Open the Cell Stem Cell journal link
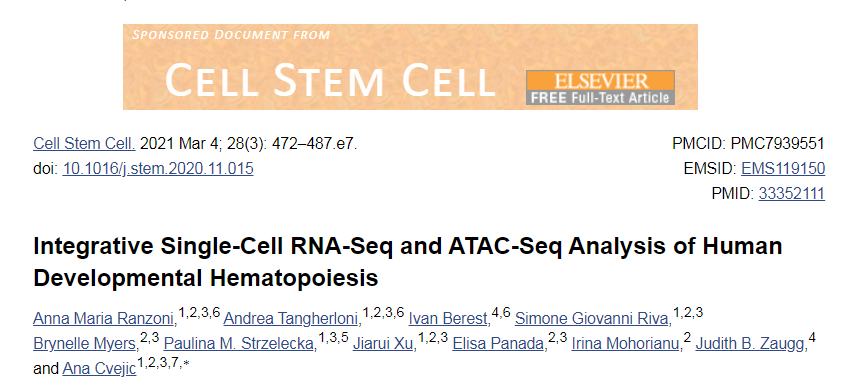Image resolution: width=845 pixels, height=386 pixels. coord(84,144)
